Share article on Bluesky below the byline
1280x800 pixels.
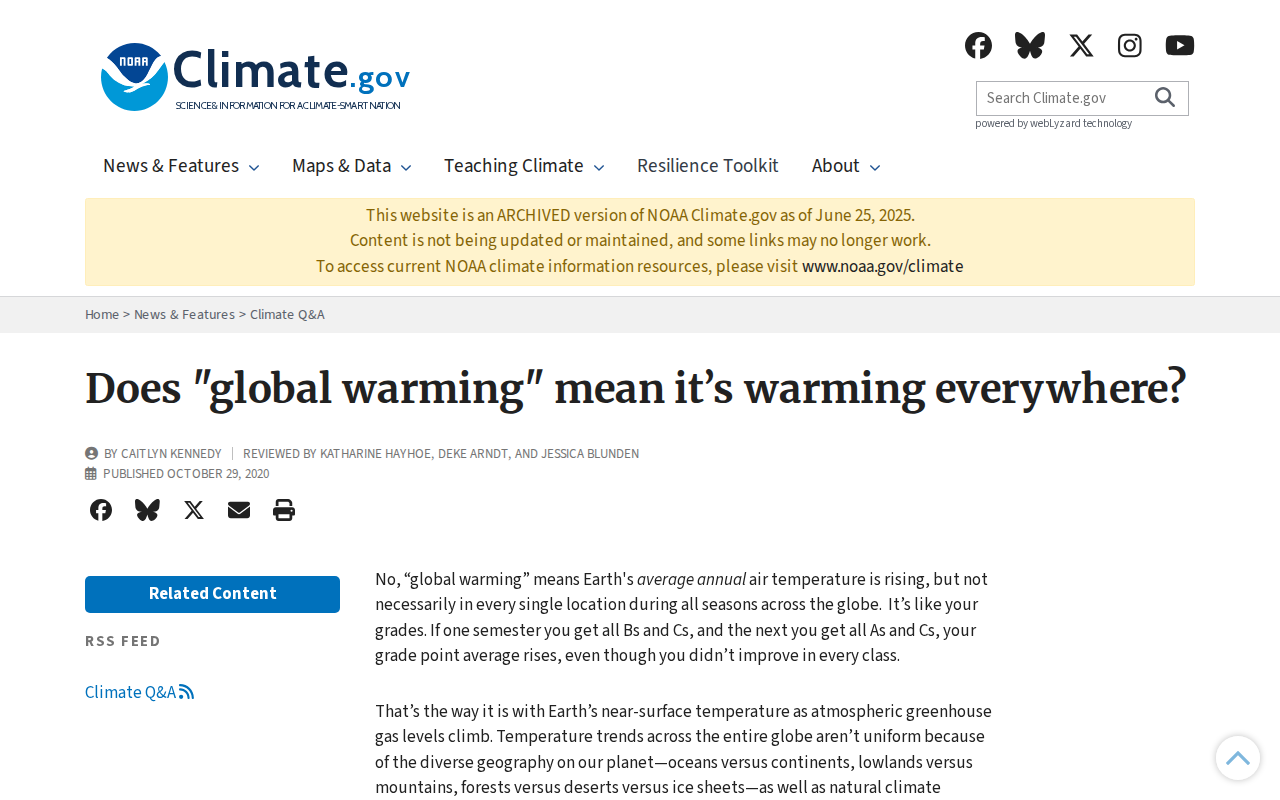pyautogui.click(x=147, y=510)
